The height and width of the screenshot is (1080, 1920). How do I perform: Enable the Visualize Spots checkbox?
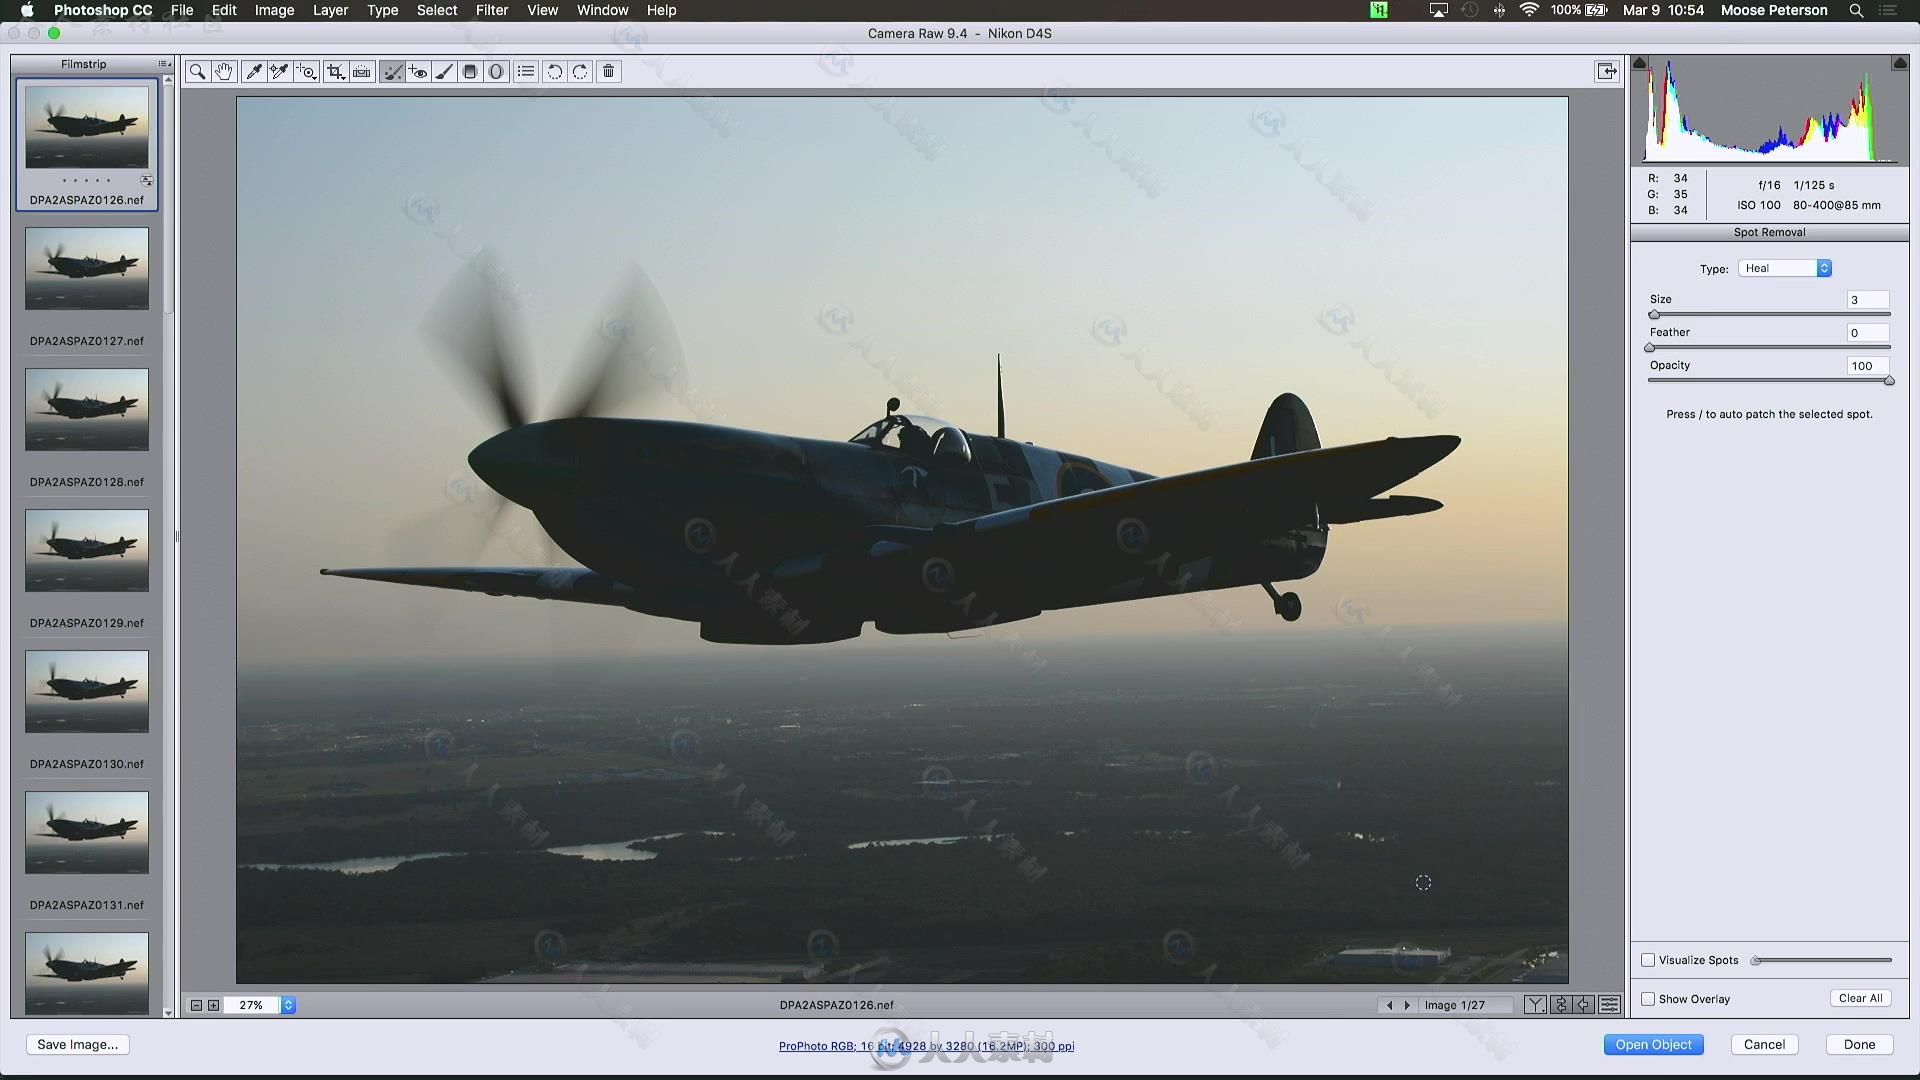click(x=1648, y=960)
